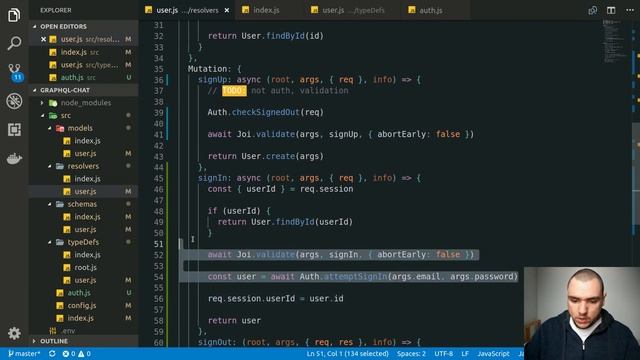Click the minimap code overview
This screenshot has height=360, width=640.
[615, 41]
